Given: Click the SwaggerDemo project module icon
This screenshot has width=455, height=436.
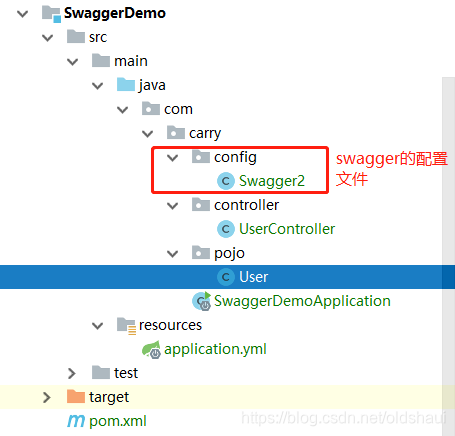Looking at the screenshot, I should click(x=51, y=14).
